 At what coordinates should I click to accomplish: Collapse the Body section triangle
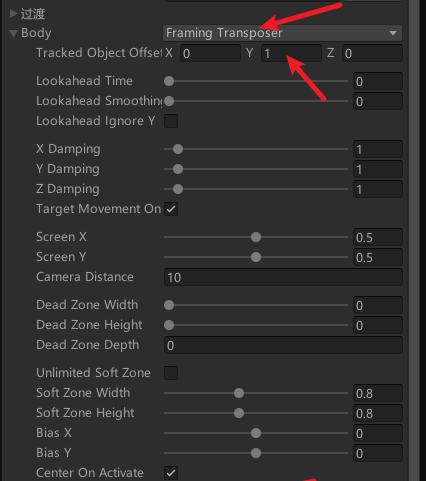(x=13, y=33)
